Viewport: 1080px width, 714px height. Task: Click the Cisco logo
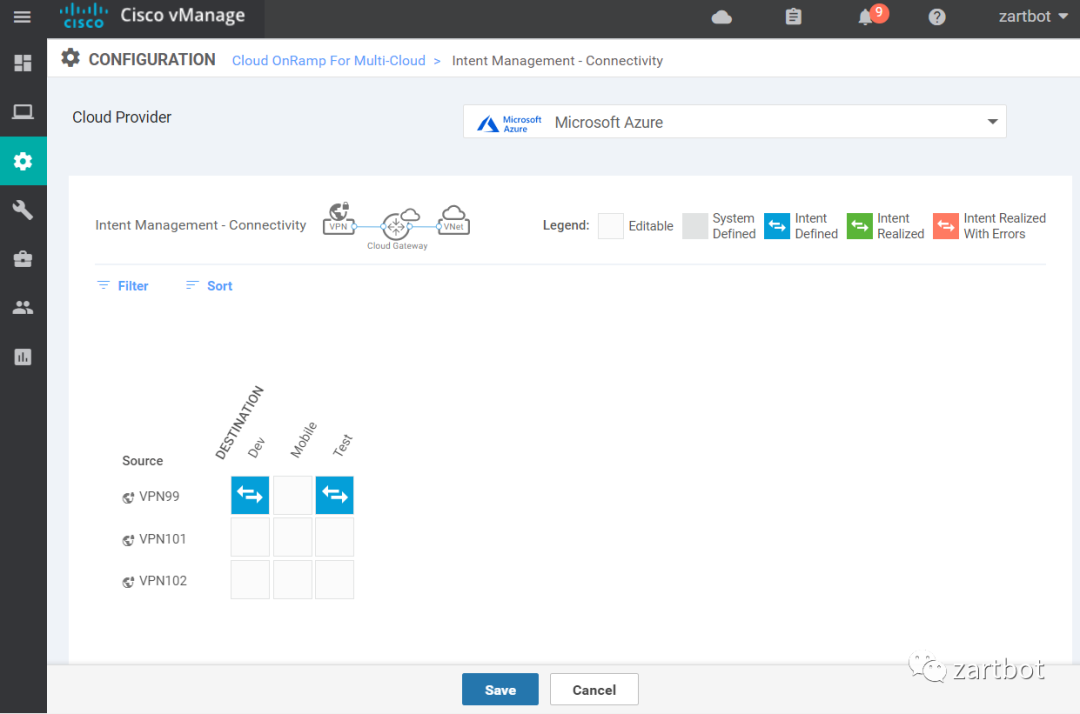83,16
